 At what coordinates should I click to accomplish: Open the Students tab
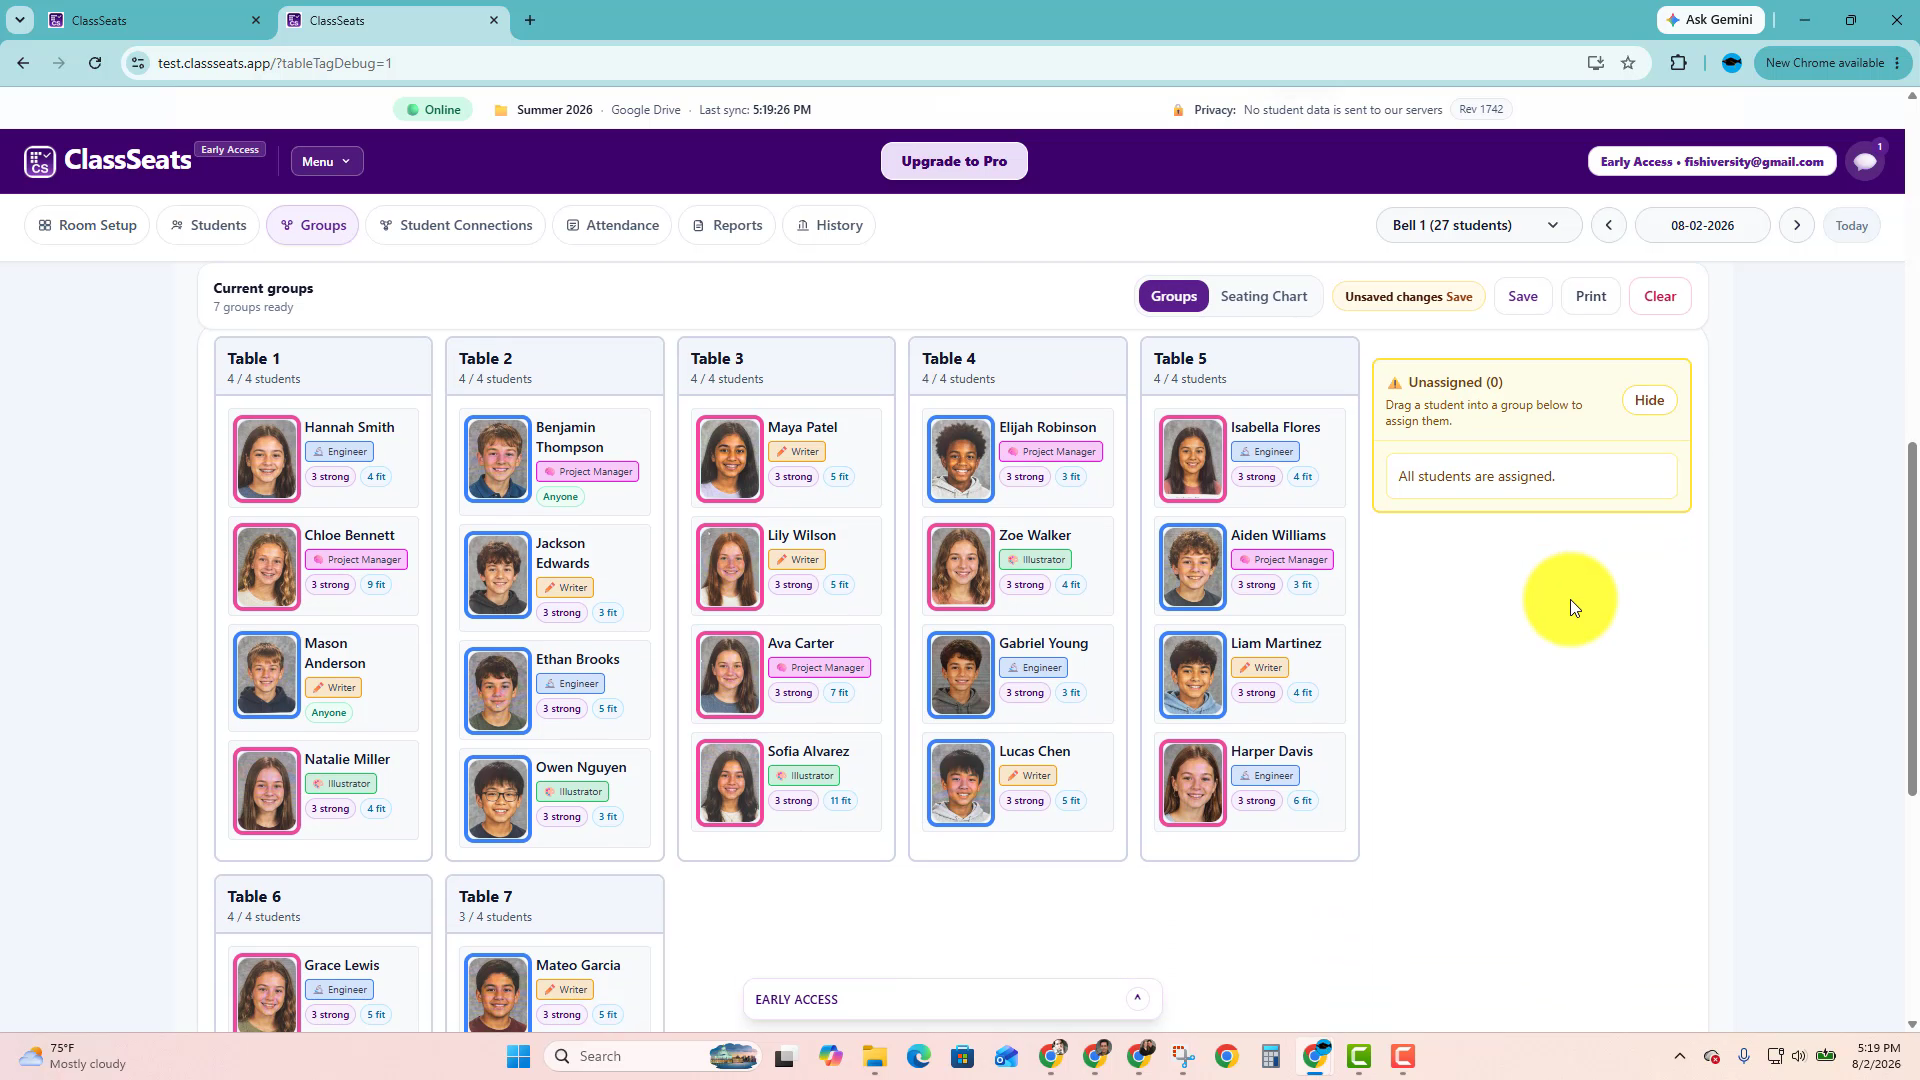209,225
